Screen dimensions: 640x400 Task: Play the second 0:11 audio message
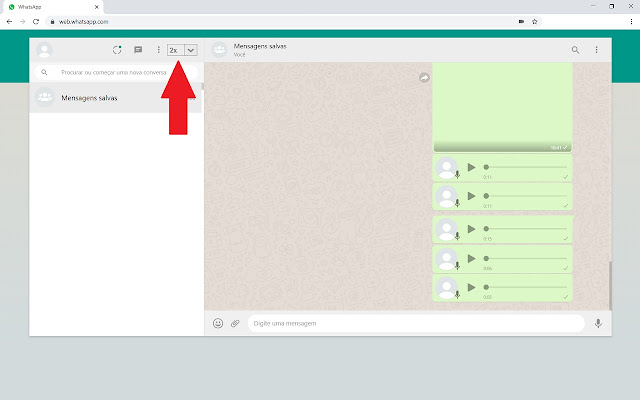point(471,196)
